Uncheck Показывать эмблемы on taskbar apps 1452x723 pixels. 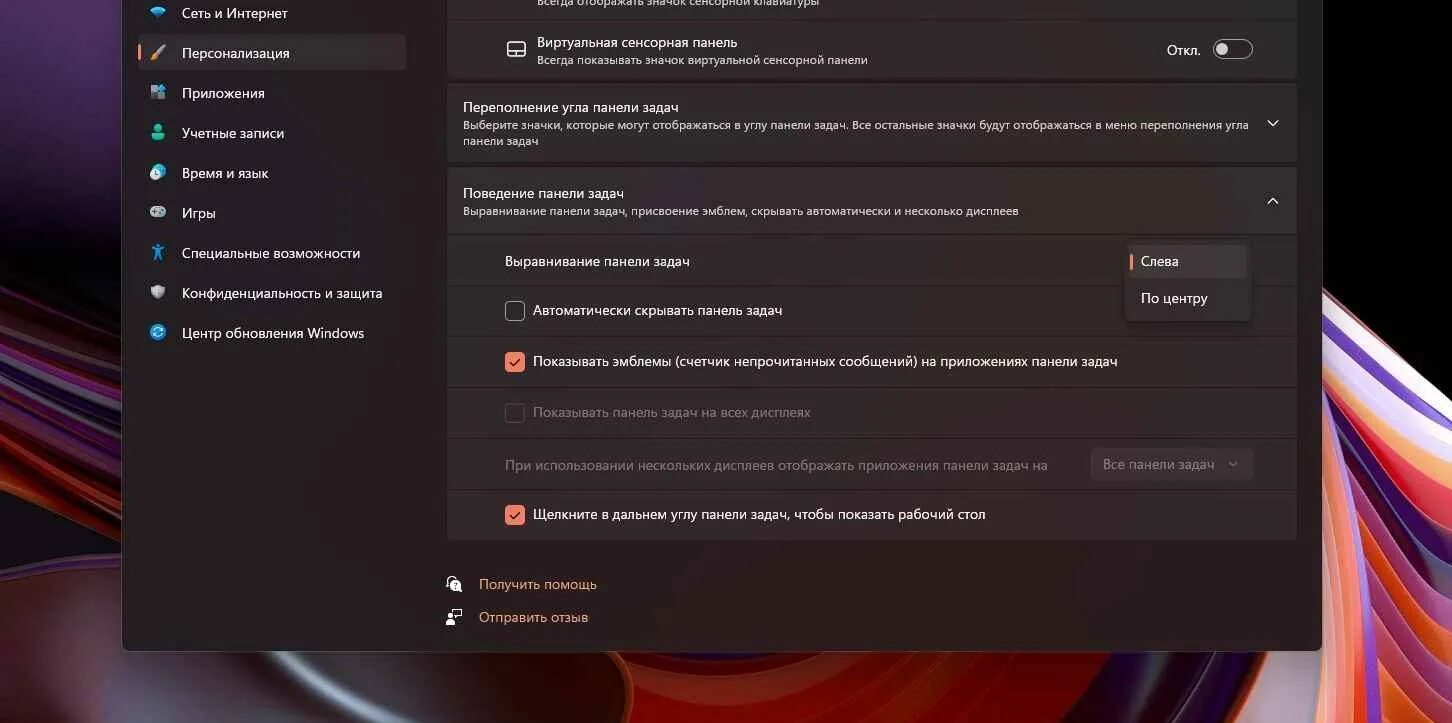coord(515,362)
